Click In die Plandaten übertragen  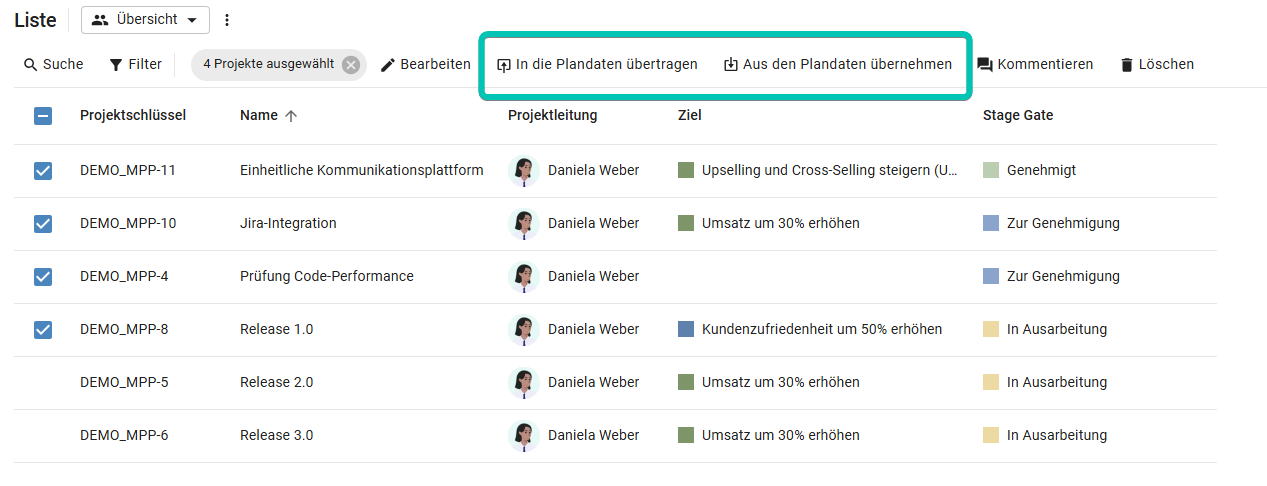click(597, 64)
